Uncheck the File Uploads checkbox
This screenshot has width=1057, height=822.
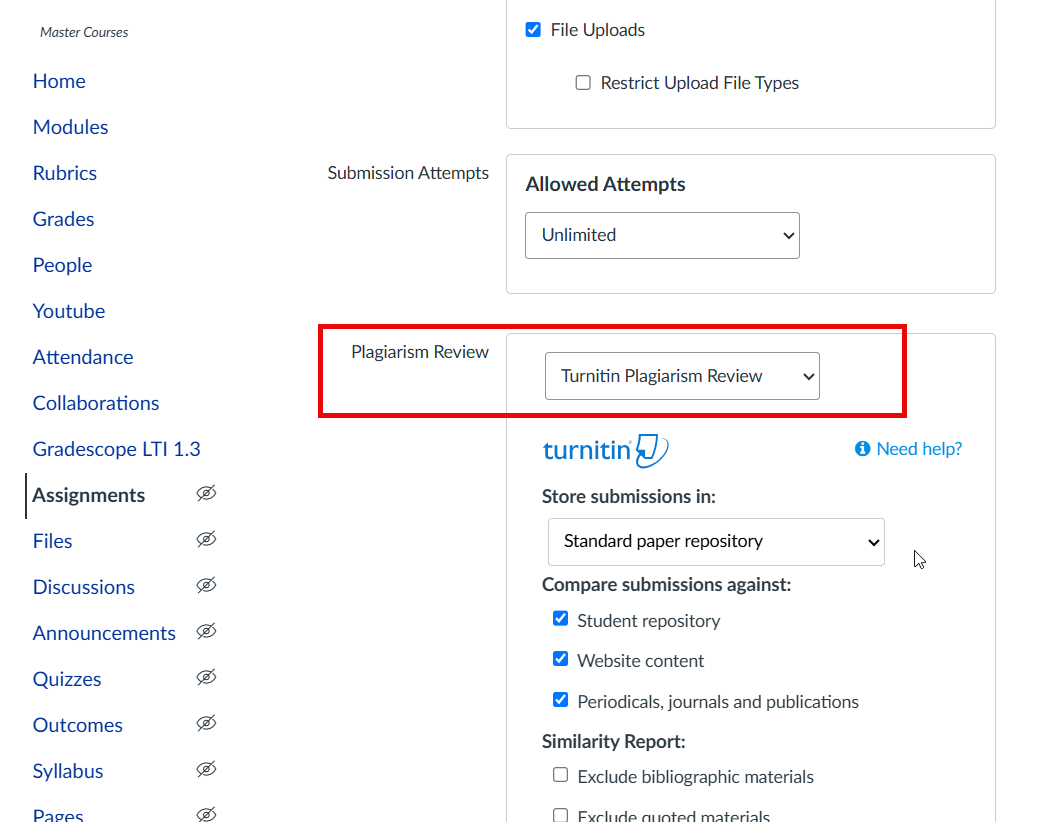tap(533, 30)
